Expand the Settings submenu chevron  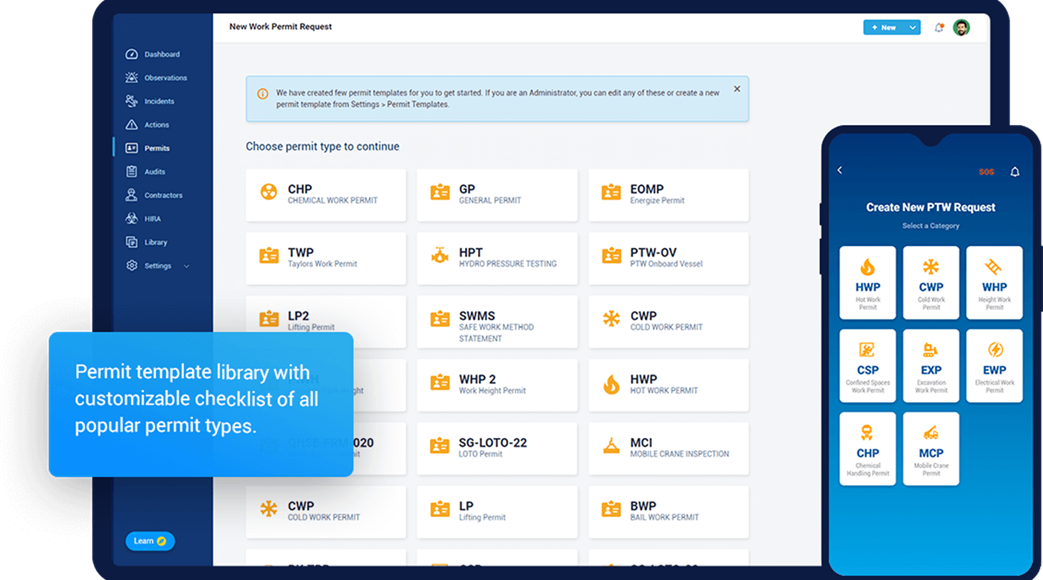(187, 266)
